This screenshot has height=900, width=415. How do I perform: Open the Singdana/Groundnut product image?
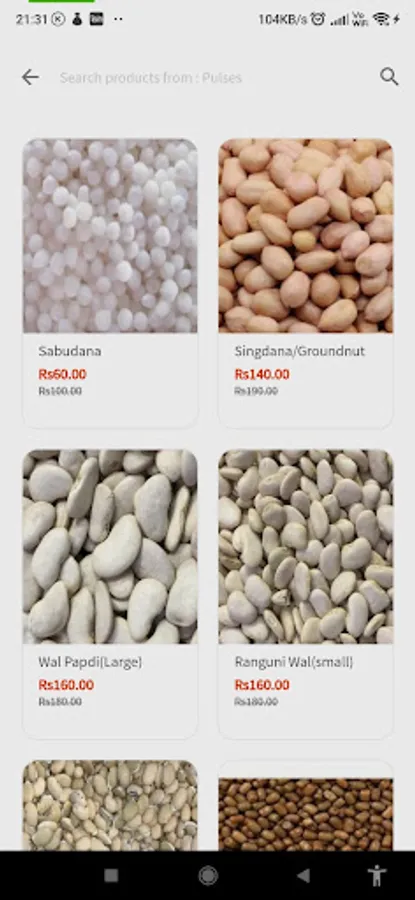point(306,235)
